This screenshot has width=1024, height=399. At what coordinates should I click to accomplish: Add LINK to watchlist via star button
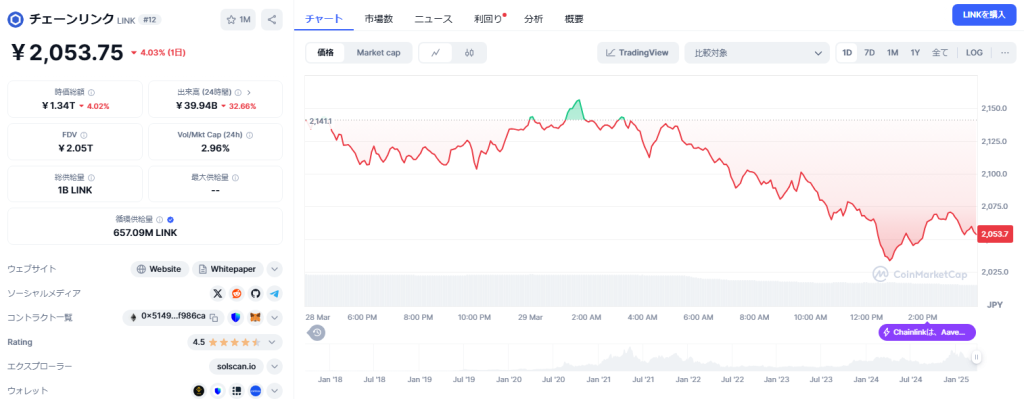point(238,20)
